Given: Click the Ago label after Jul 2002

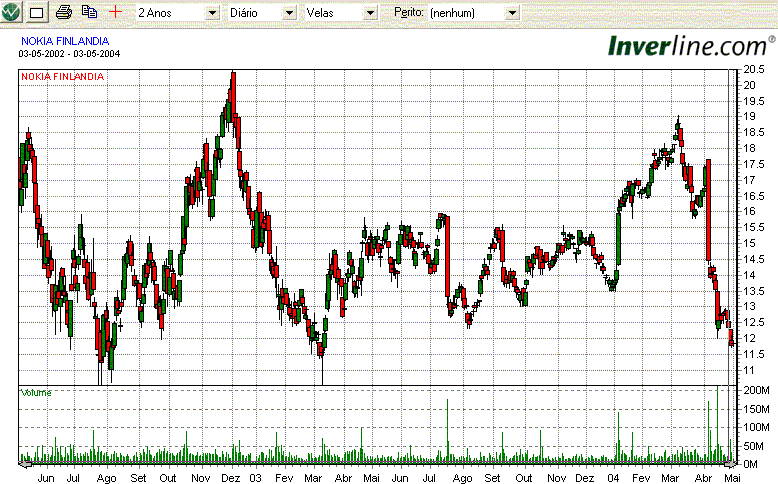Looking at the screenshot, I should (x=106, y=478).
